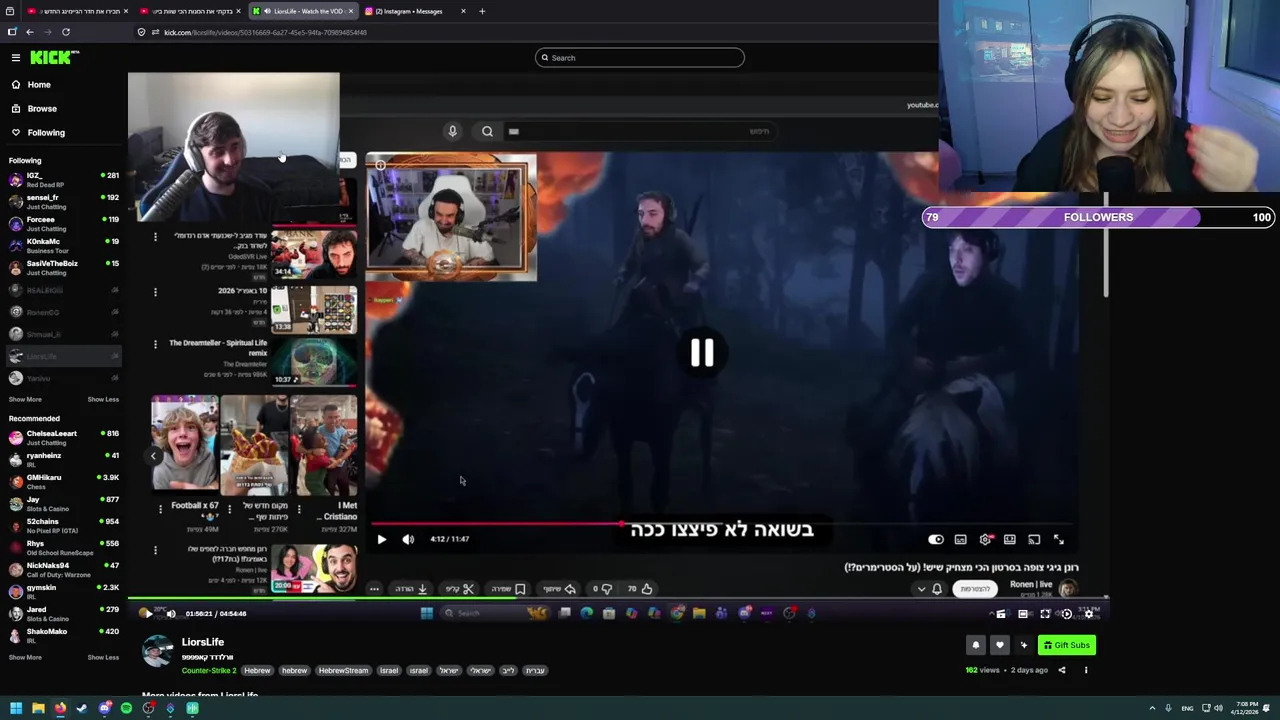
Task: Reload the page with browser refresh
Action: point(66,32)
